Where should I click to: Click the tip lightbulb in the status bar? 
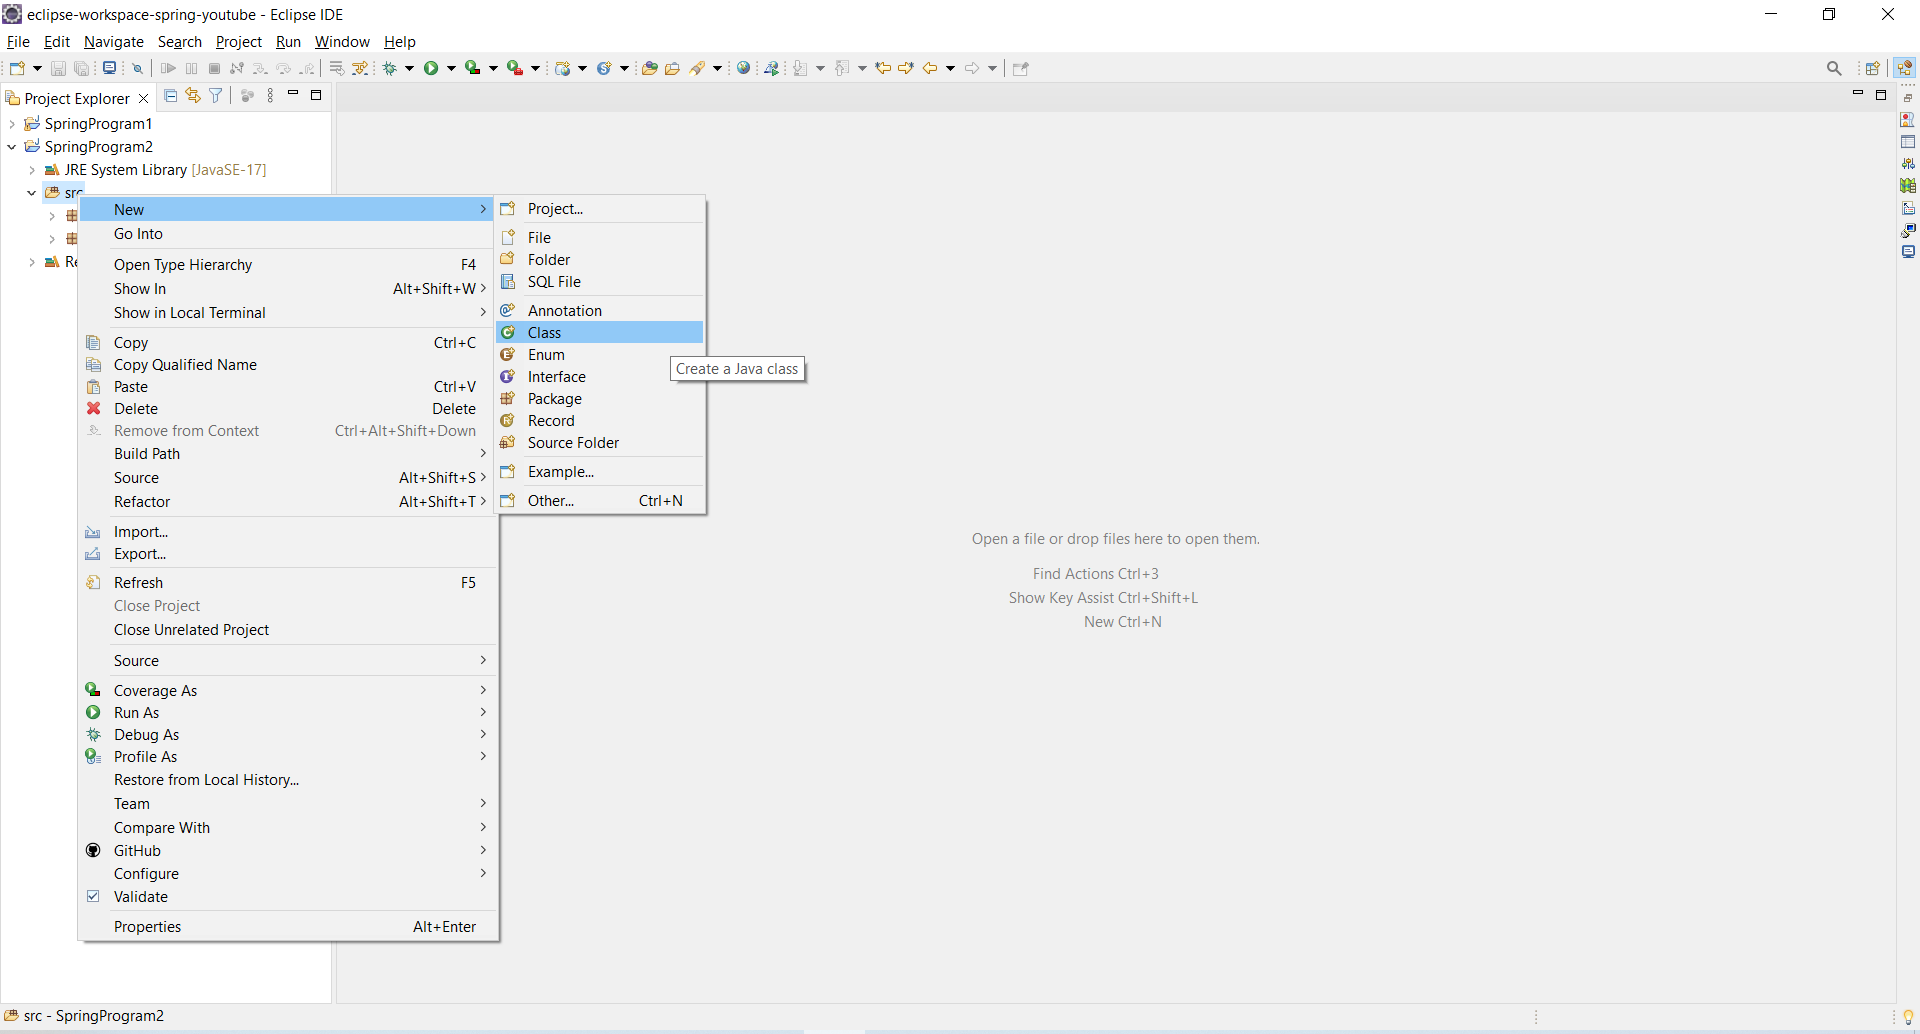(1908, 1017)
